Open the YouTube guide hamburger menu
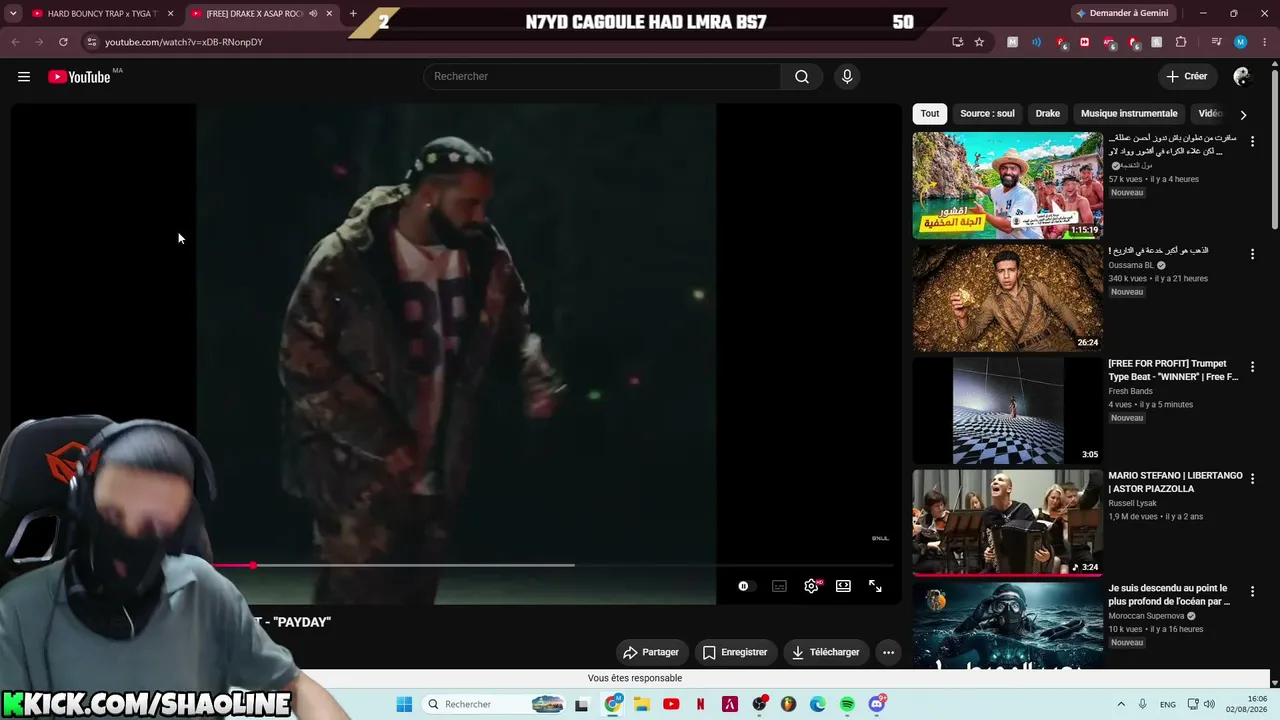This screenshot has width=1280, height=720. (24, 77)
